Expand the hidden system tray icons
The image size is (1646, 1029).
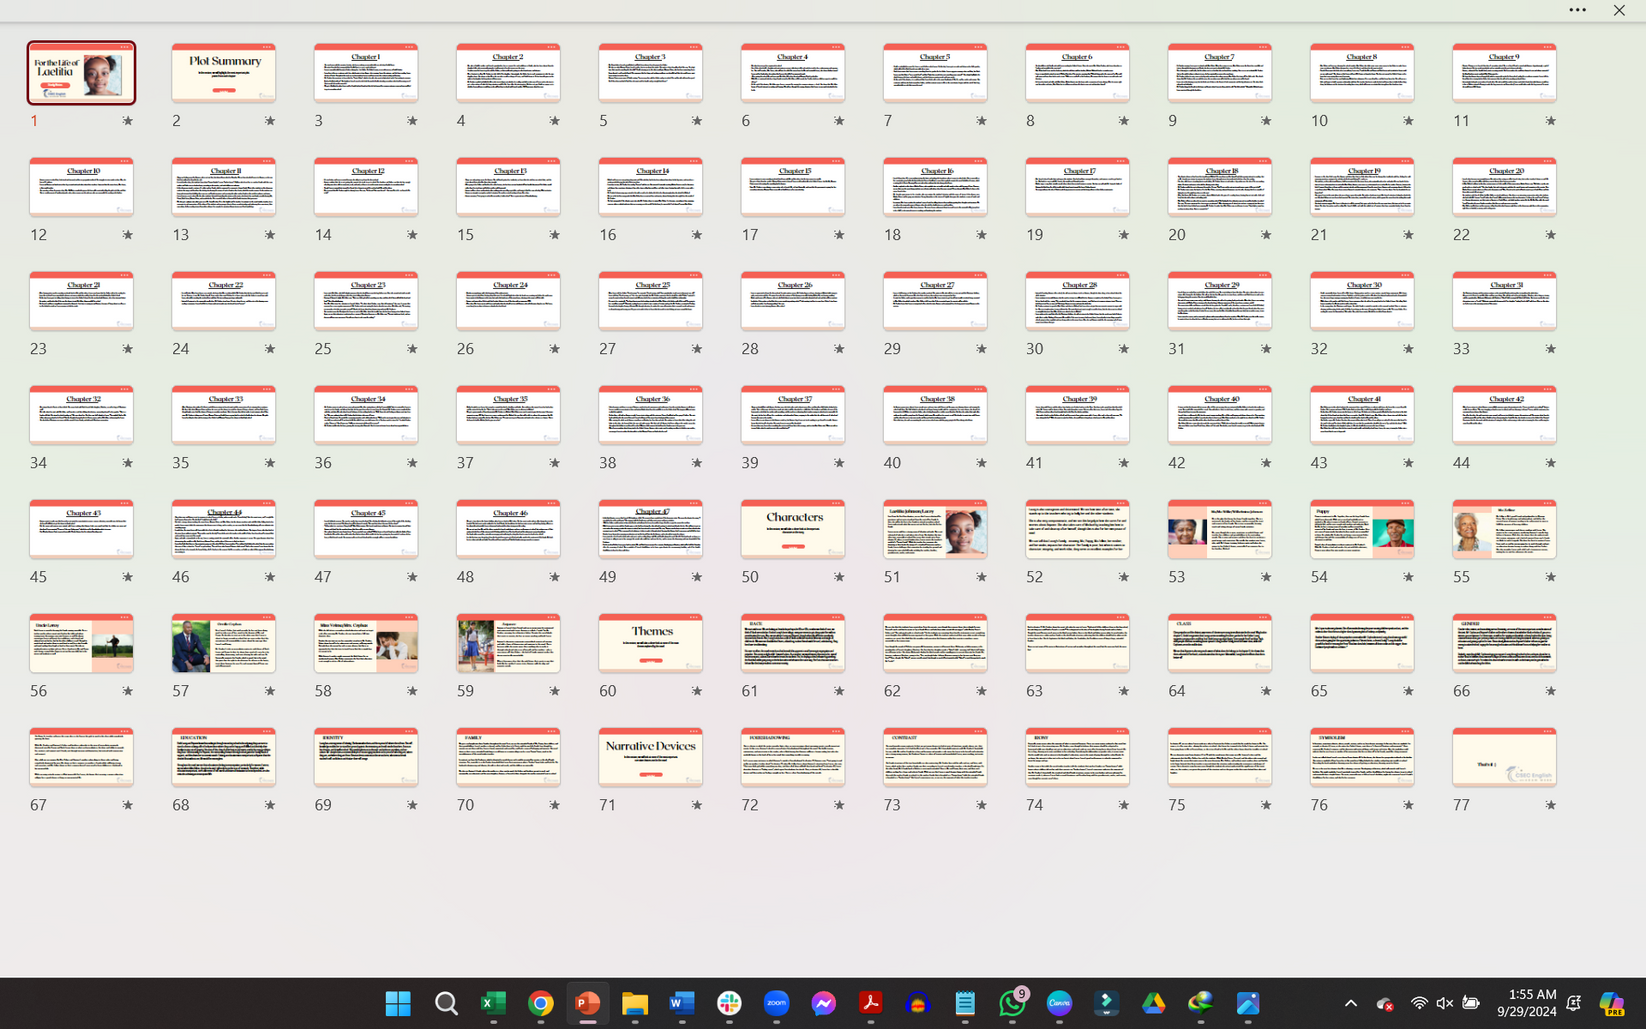click(1350, 1003)
